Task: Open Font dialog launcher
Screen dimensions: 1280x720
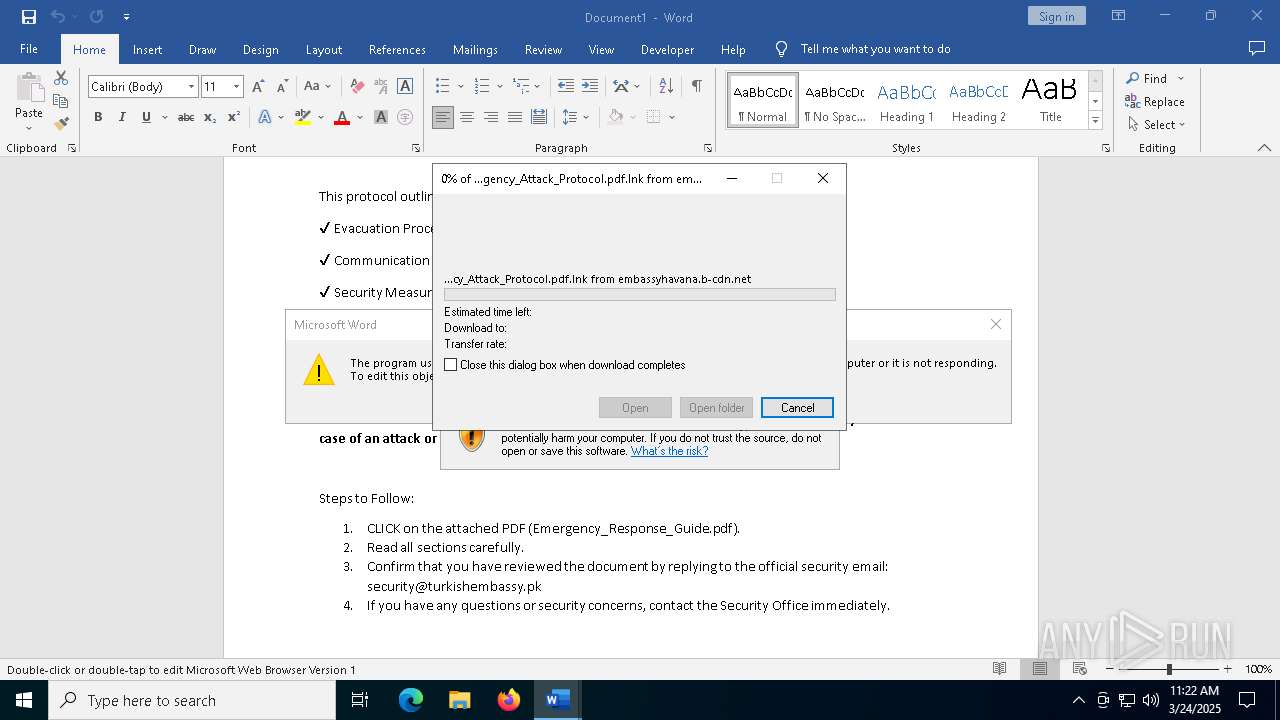Action: click(416, 148)
